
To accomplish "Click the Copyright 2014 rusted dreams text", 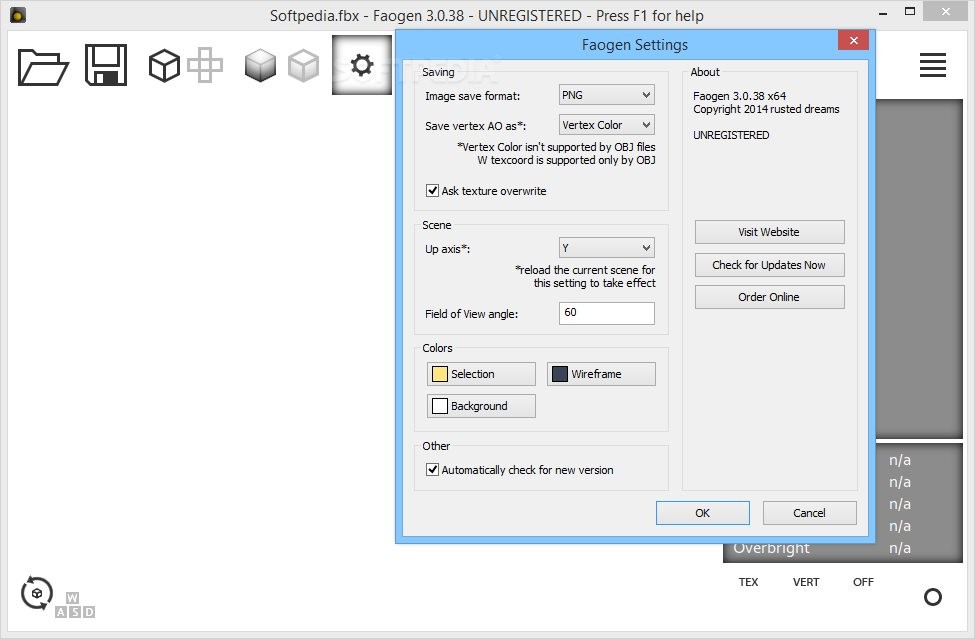I will (x=766, y=109).
